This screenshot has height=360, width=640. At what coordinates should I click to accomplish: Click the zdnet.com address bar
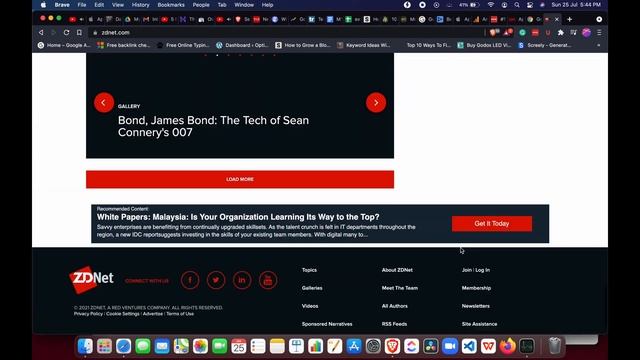click(286, 32)
